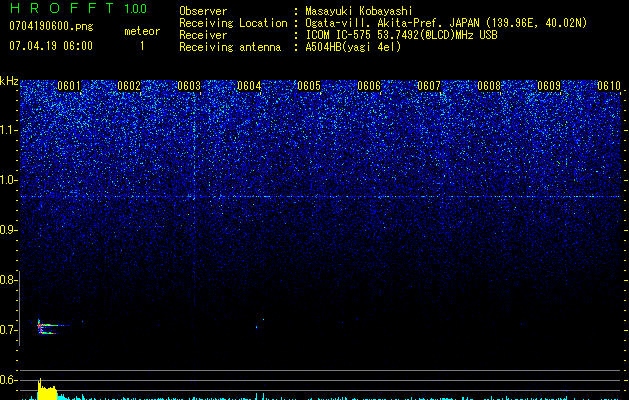This screenshot has width=629, height=400.
Task: Click the 0602 time marker
Action: [129, 86]
